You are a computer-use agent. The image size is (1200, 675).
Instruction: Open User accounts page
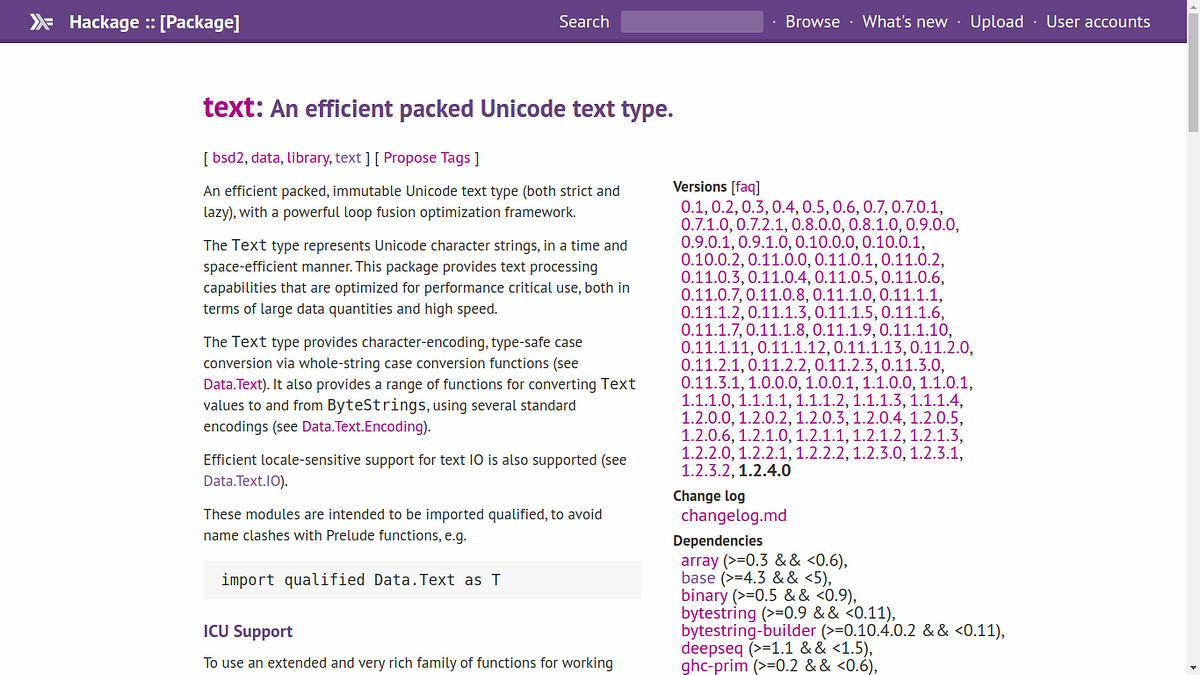click(1098, 21)
